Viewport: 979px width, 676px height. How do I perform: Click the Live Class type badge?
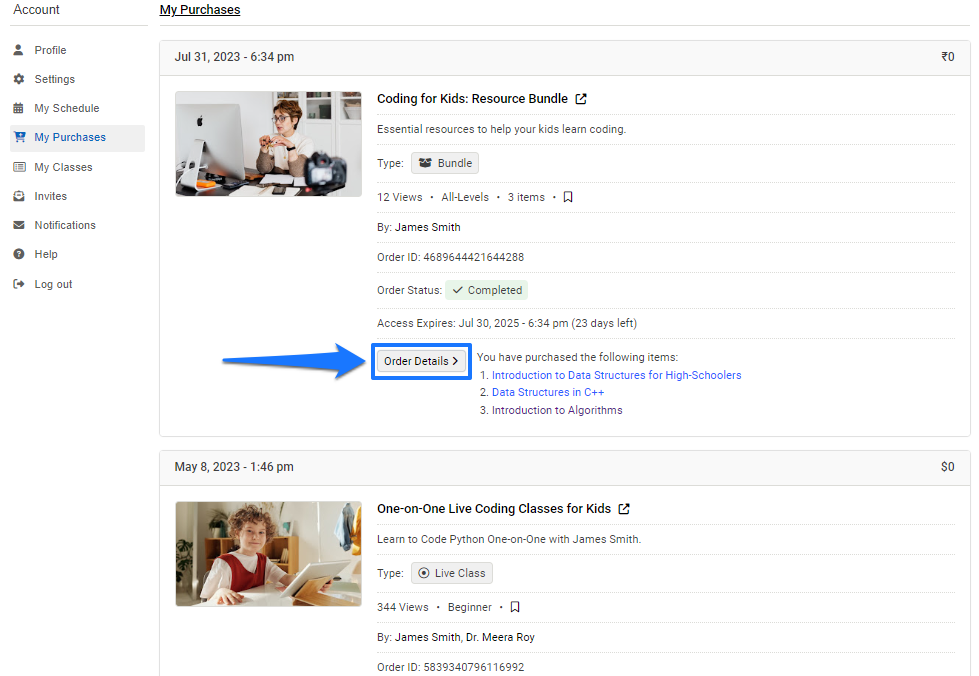point(452,573)
